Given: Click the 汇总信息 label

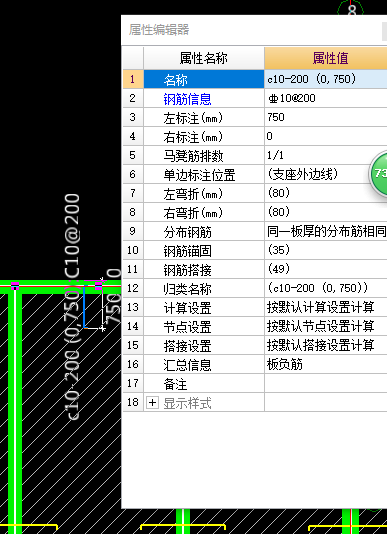Looking at the screenshot, I should click(x=187, y=366).
